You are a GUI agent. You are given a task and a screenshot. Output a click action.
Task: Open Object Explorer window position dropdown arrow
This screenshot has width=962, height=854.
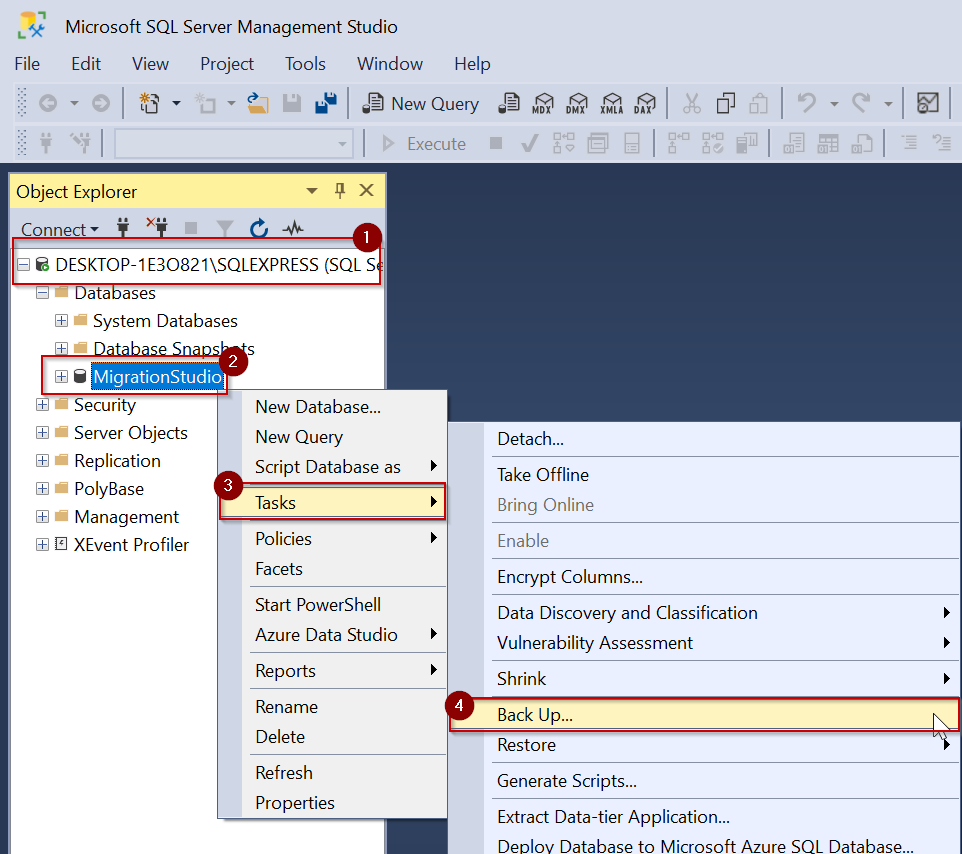312,191
